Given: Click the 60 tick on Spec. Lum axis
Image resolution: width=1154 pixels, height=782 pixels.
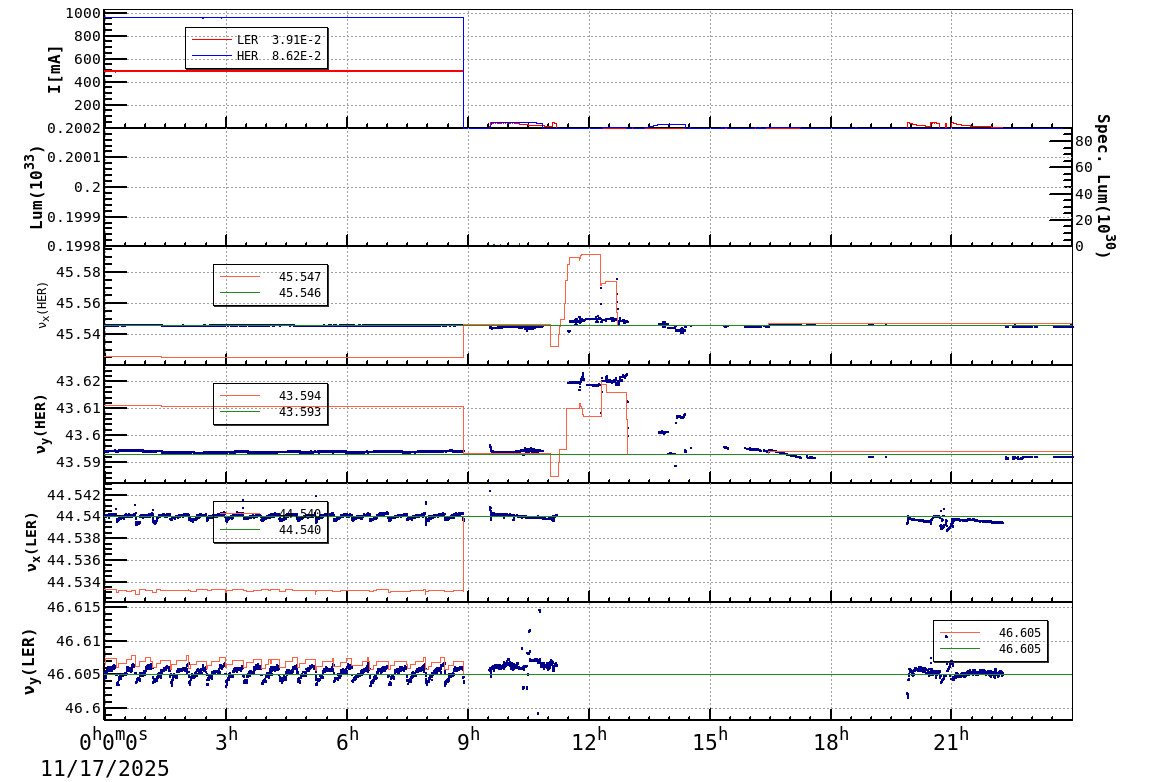Looking at the screenshot, I should click(x=1083, y=168).
